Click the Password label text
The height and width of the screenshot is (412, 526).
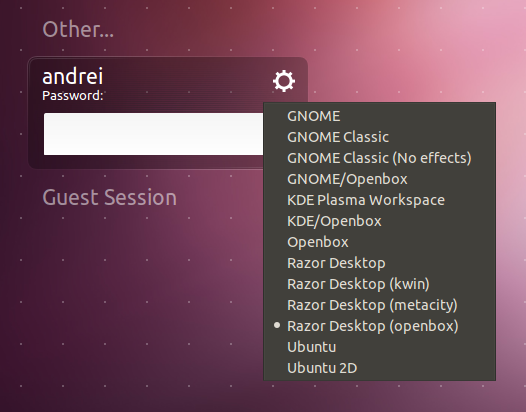(x=72, y=96)
